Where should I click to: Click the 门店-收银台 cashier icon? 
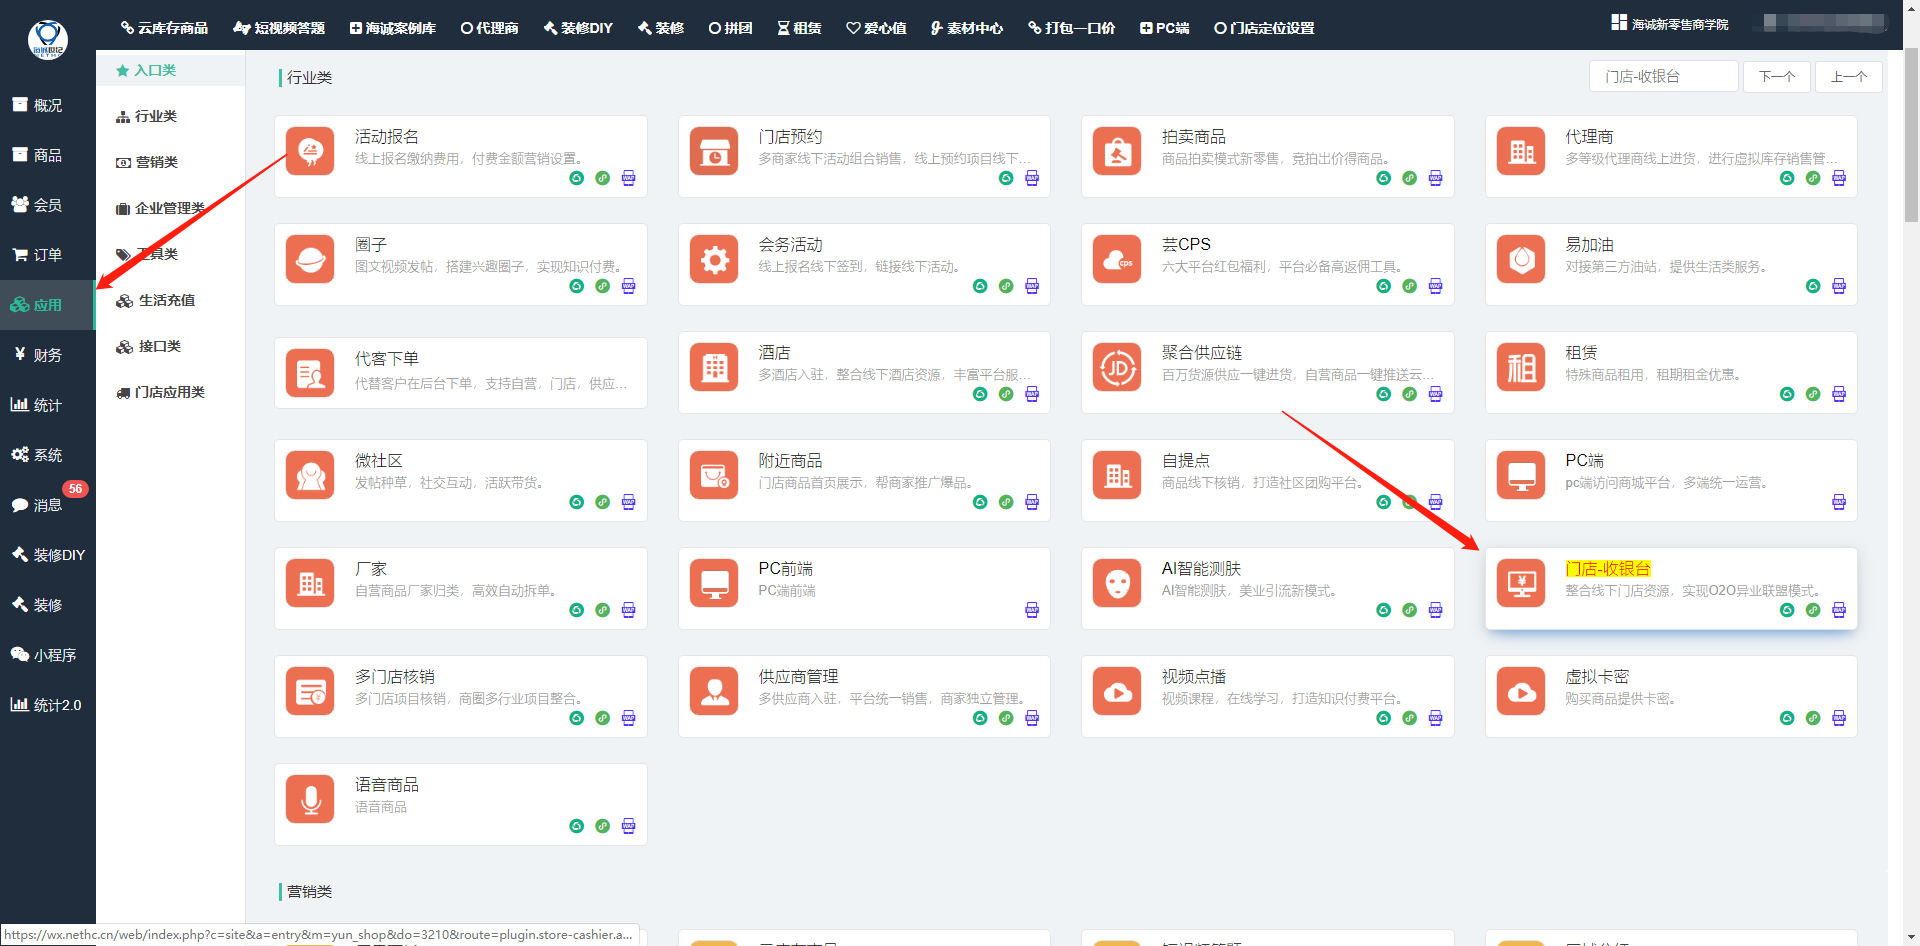tap(1521, 583)
